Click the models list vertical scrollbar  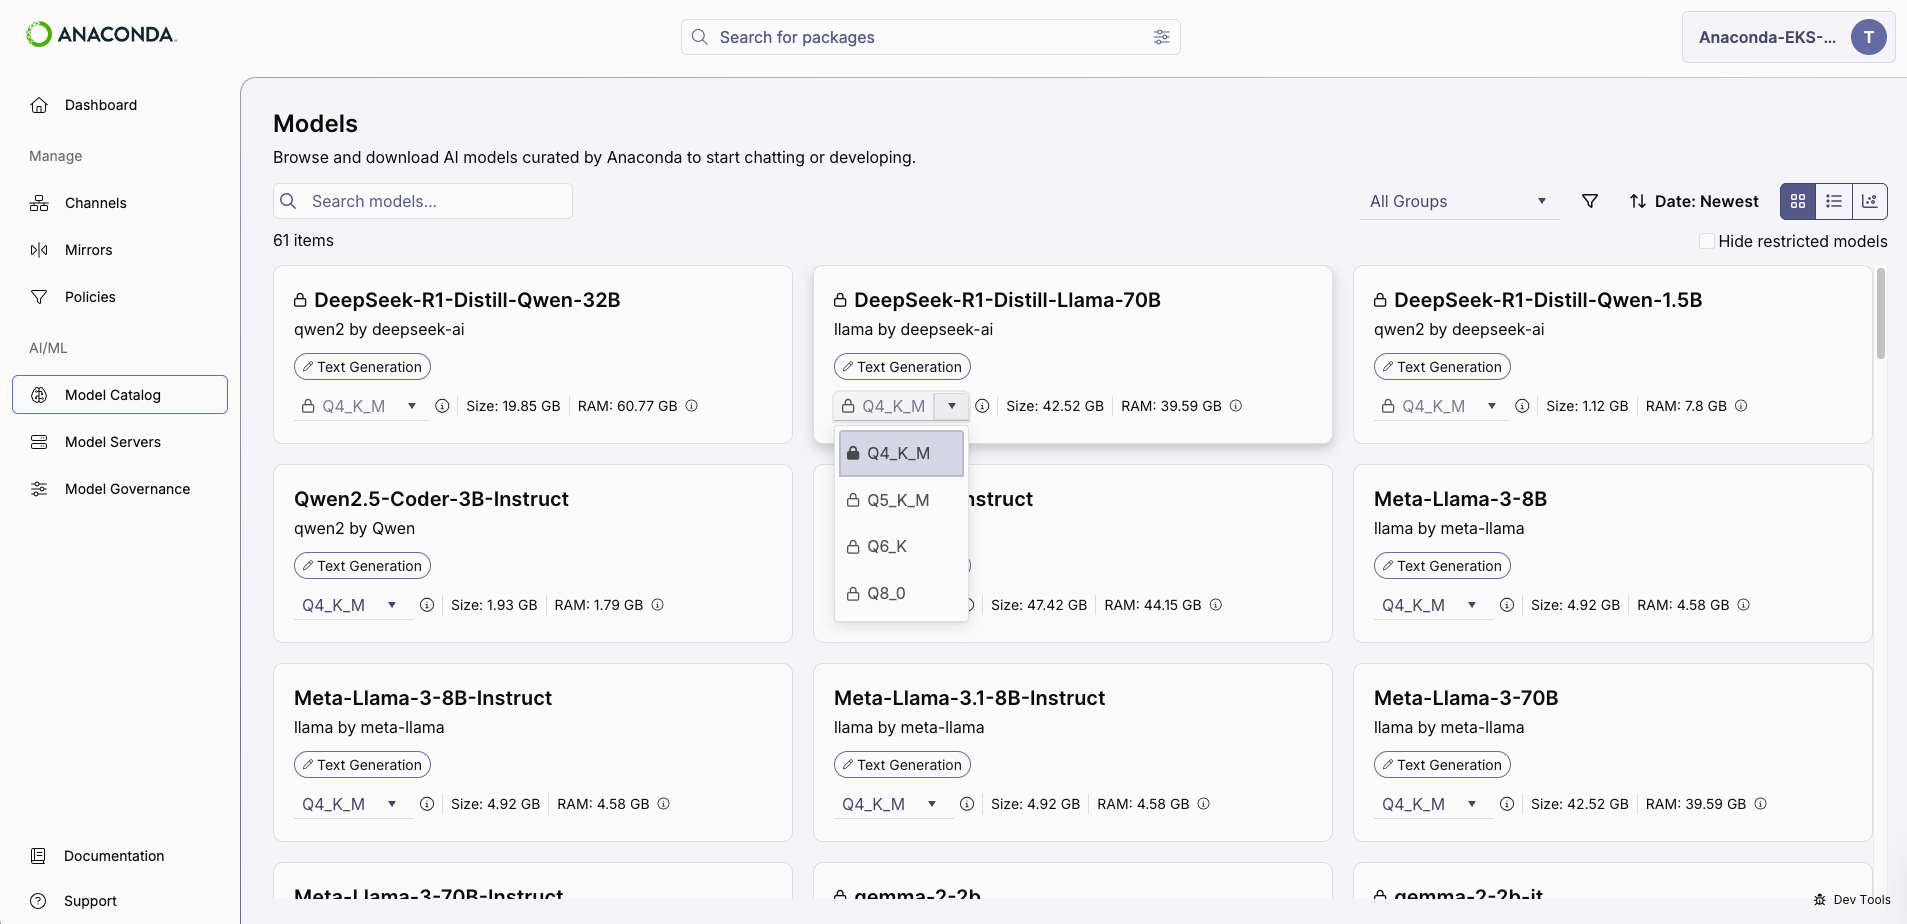click(x=1880, y=314)
